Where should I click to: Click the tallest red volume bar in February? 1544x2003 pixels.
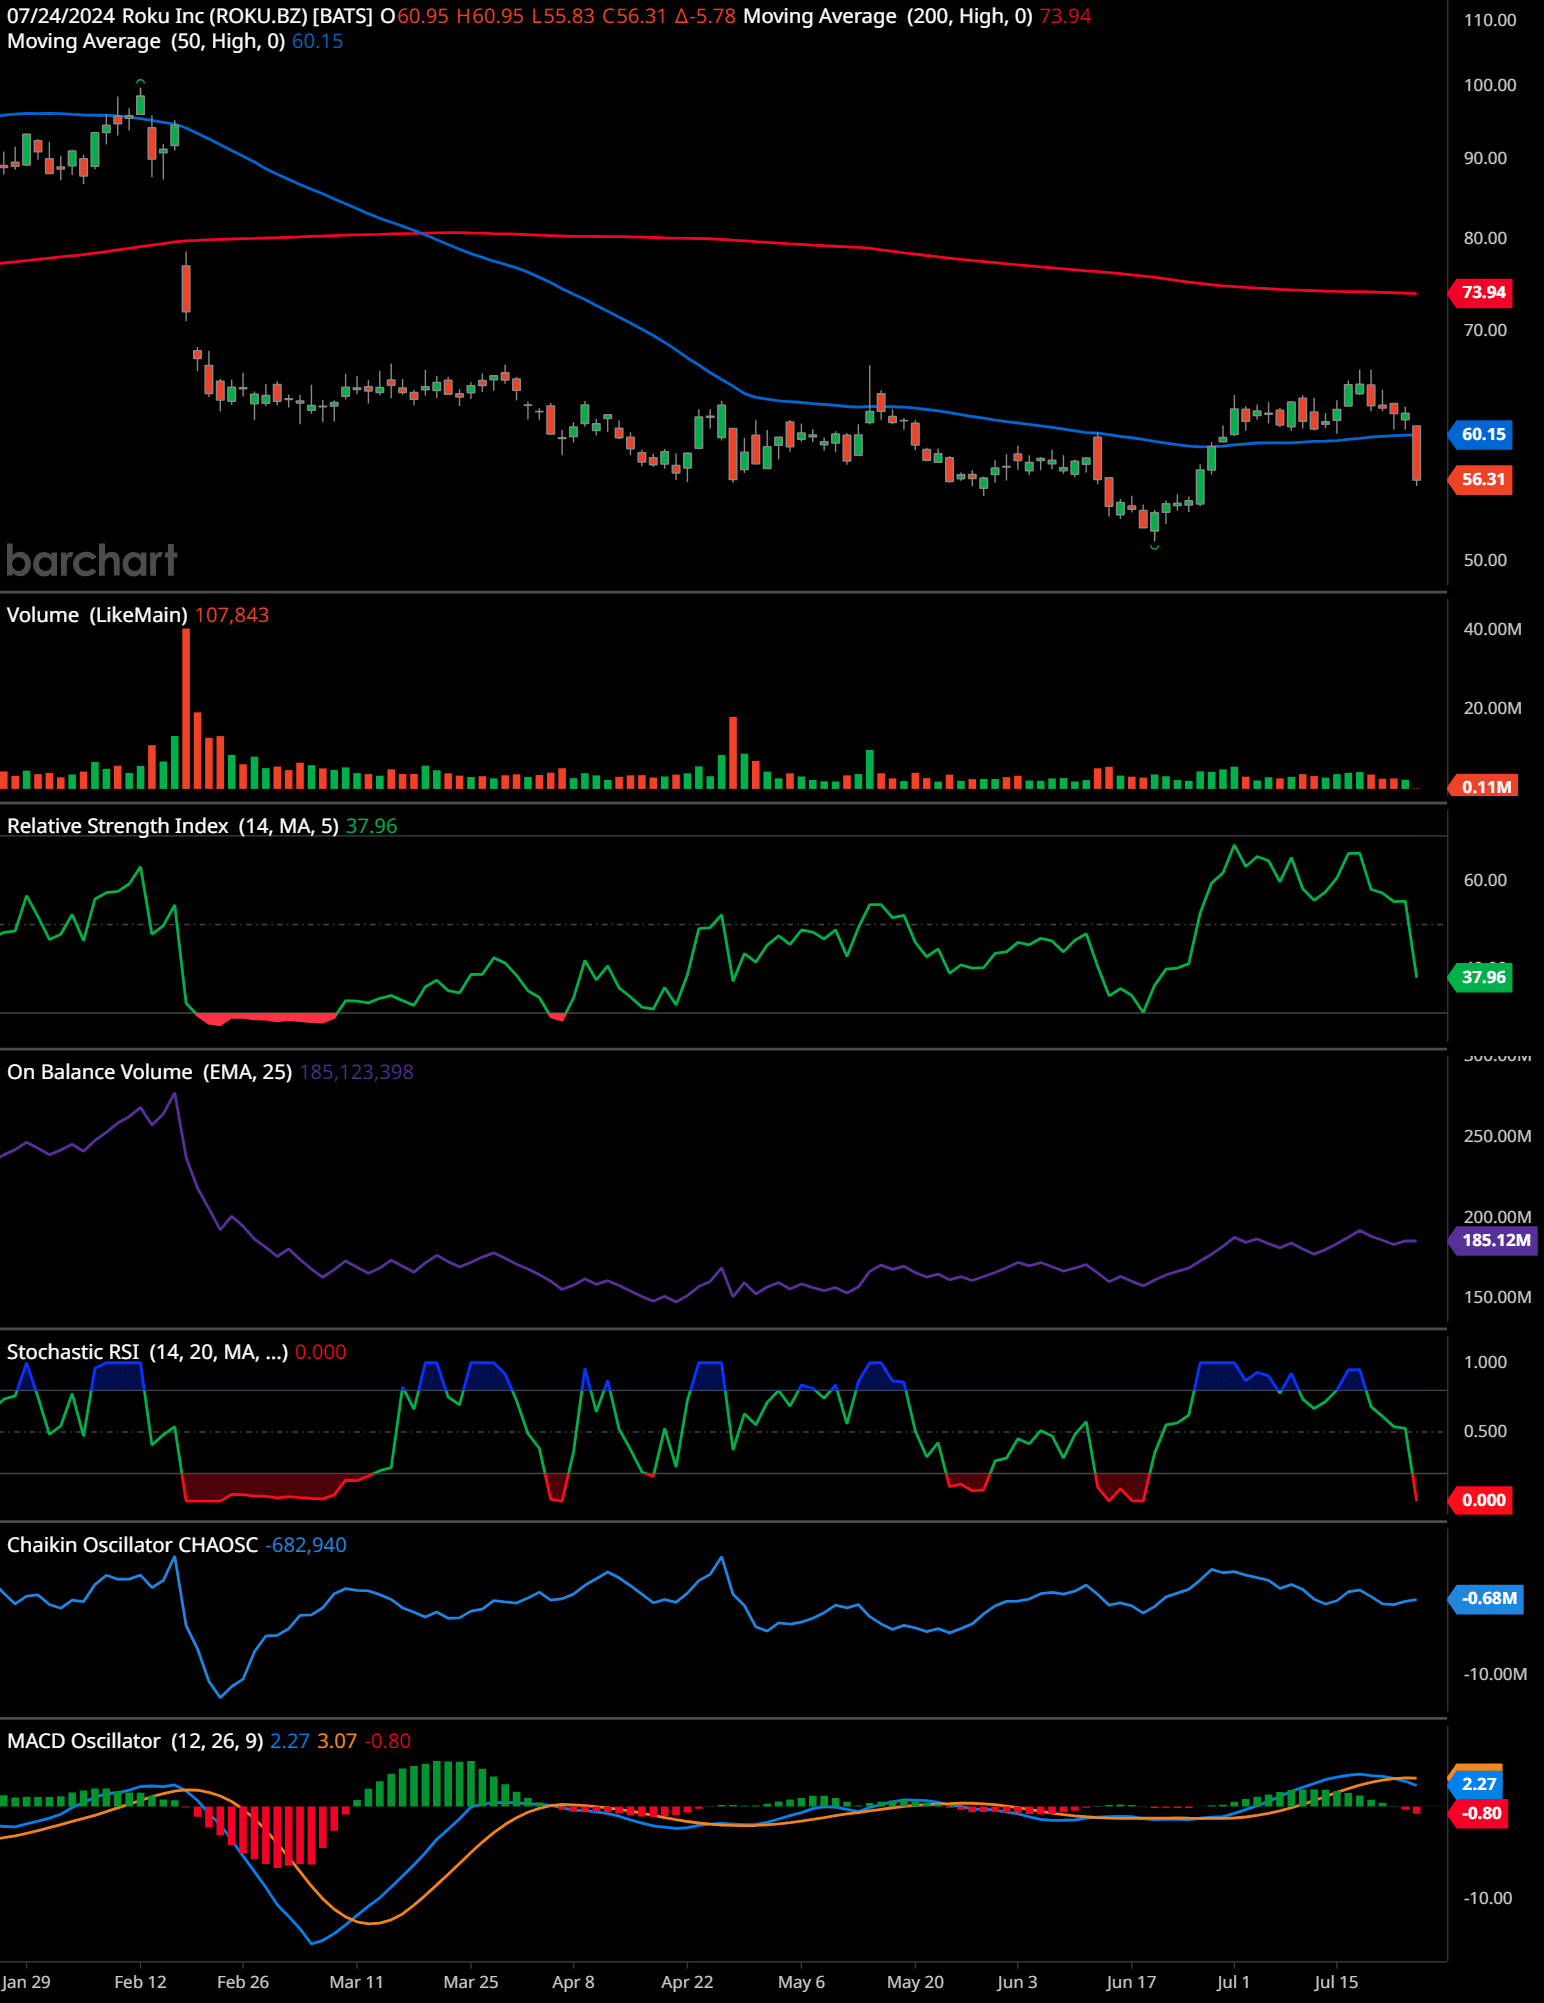pyautogui.click(x=186, y=709)
